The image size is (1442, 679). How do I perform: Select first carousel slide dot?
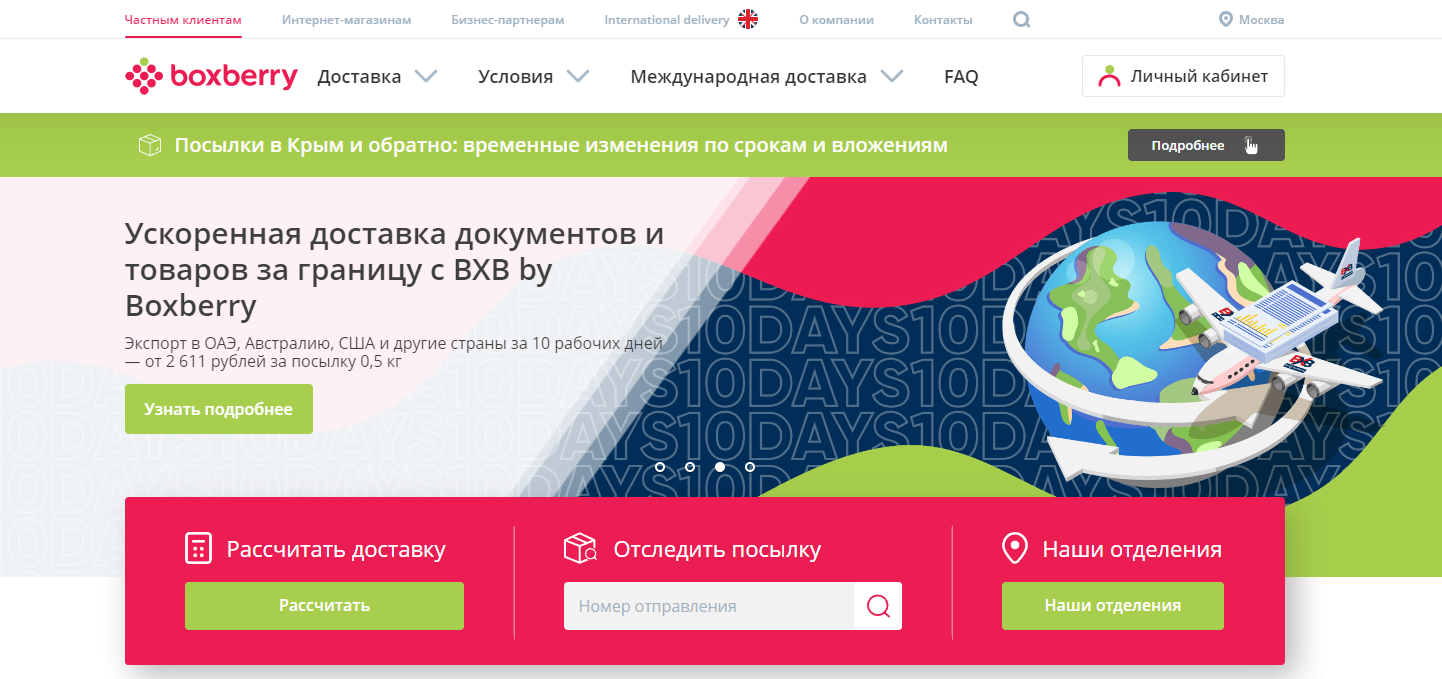click(x=660, y=467)
